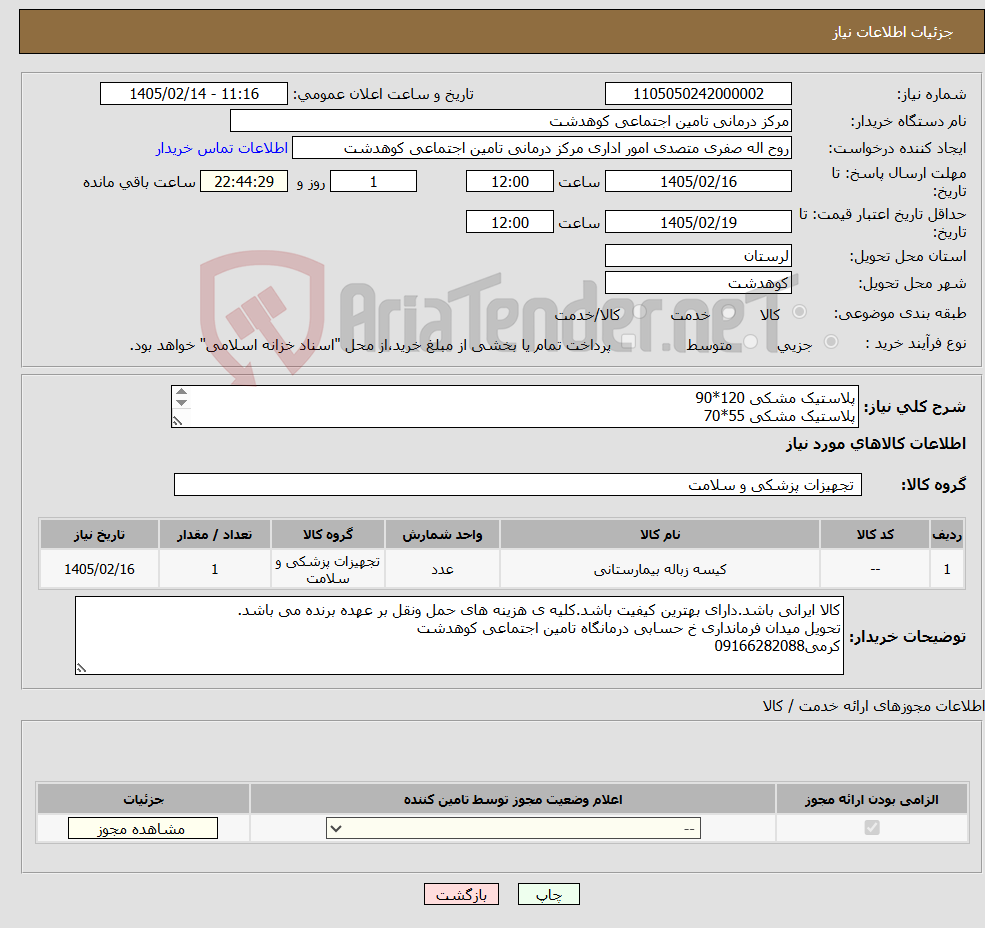This screenshot has width=985, height=928.
Task: Click the back (بازگشت) button
Action: (461, 894)
